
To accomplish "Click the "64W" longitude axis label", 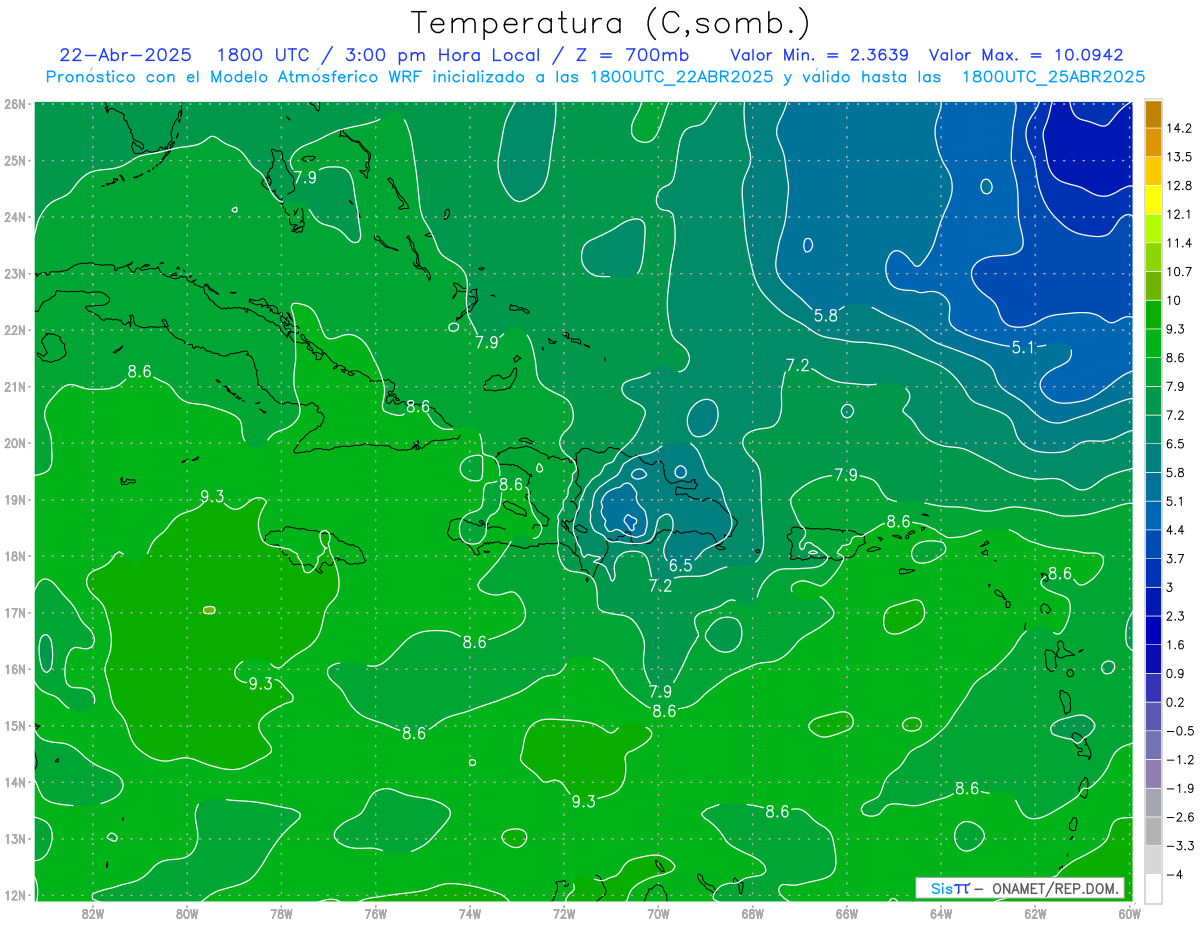I will (941, 912).
